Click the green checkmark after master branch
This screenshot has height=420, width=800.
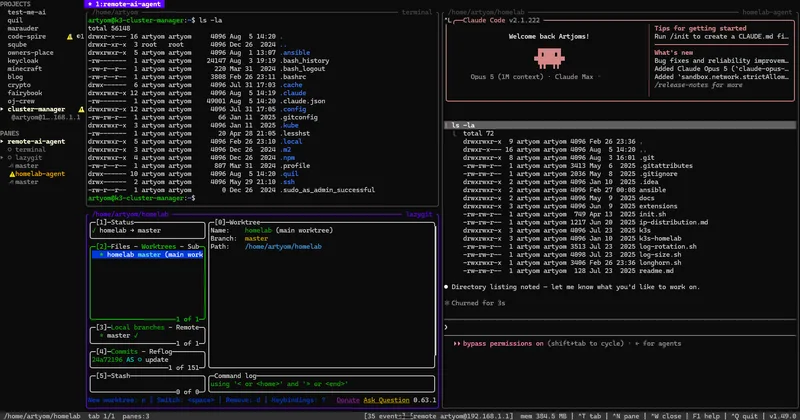pyautogui.click(x=136, y=336)
